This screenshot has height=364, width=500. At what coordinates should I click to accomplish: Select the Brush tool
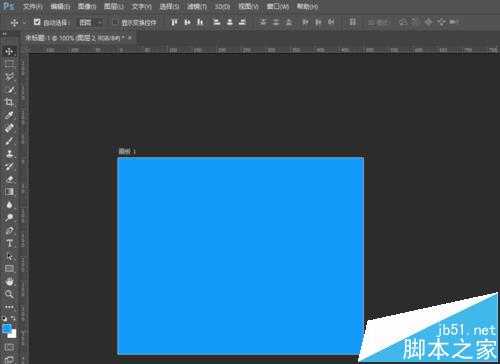[9, 141]
